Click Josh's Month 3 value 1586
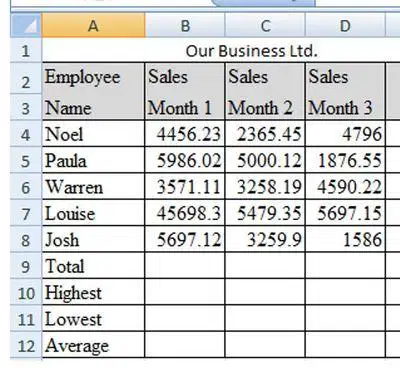The height and width of the screenshot is (368, 400). point(345,239)
